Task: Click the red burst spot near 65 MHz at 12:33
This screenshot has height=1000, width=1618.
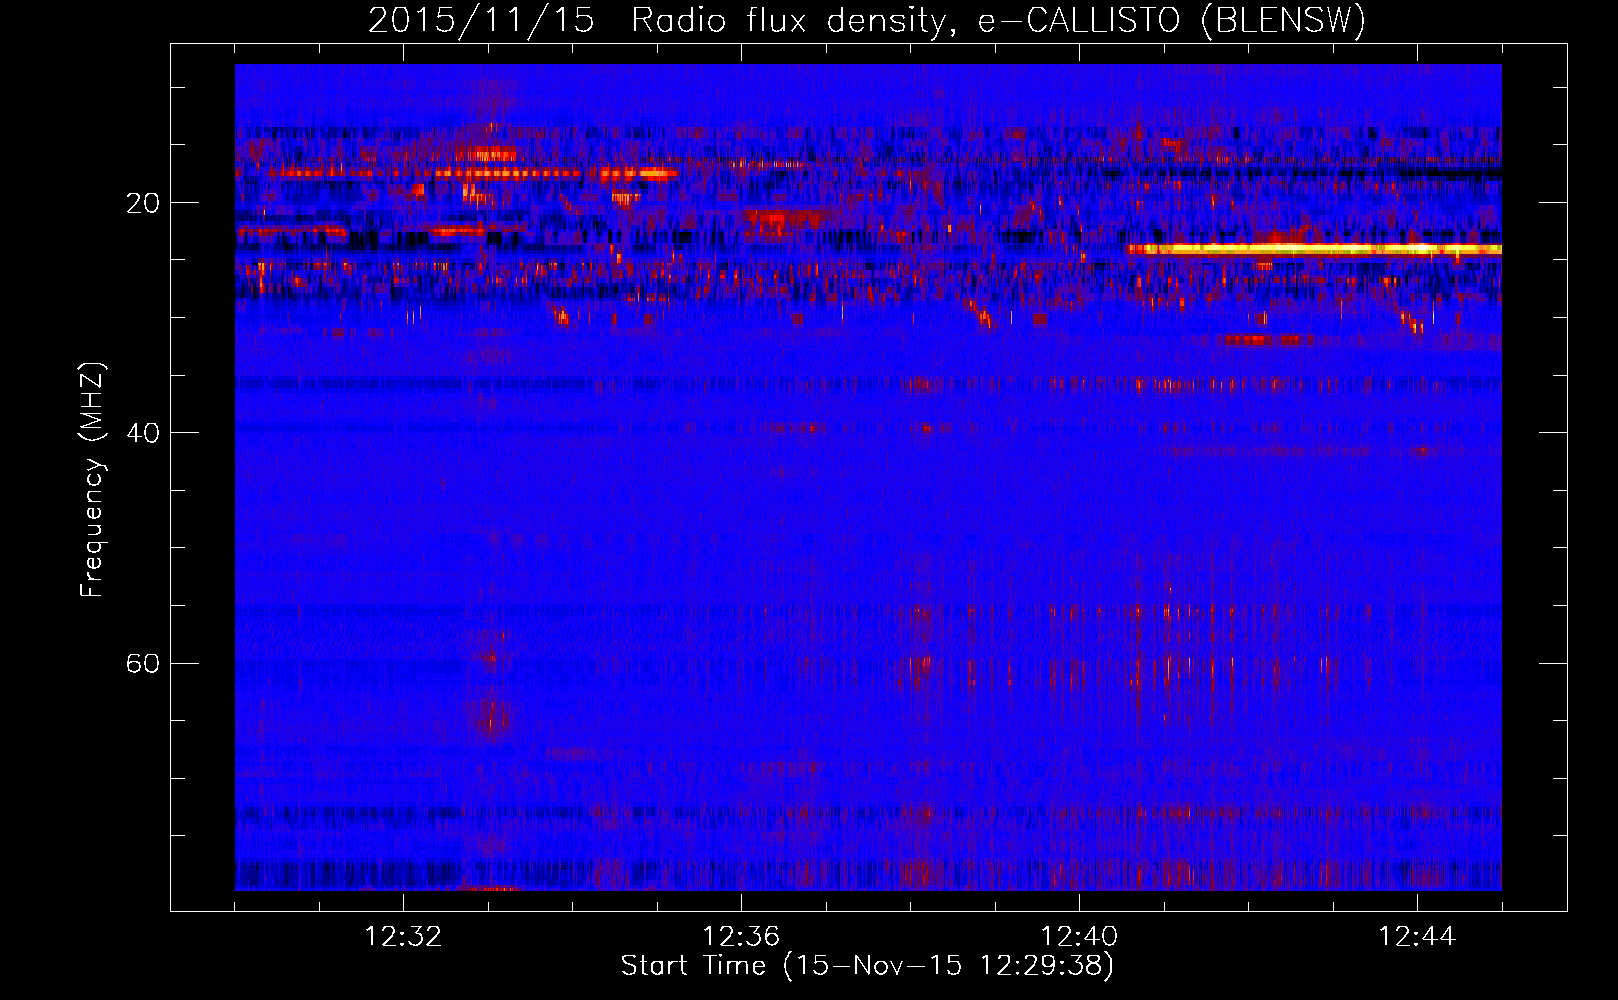Action: [x=493, y=718]
